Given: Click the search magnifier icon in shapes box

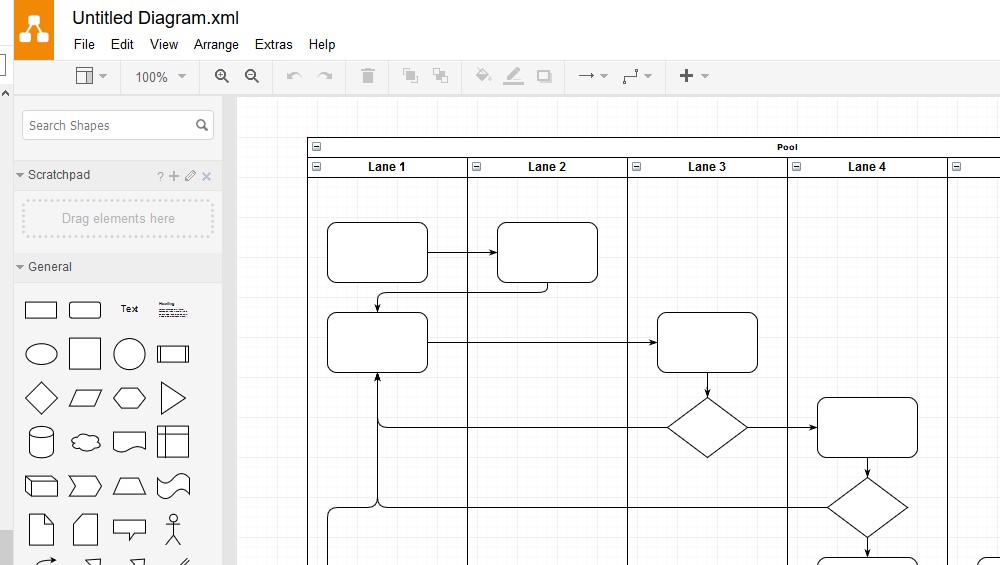Looking at the screenshot, I should (202, 125).
